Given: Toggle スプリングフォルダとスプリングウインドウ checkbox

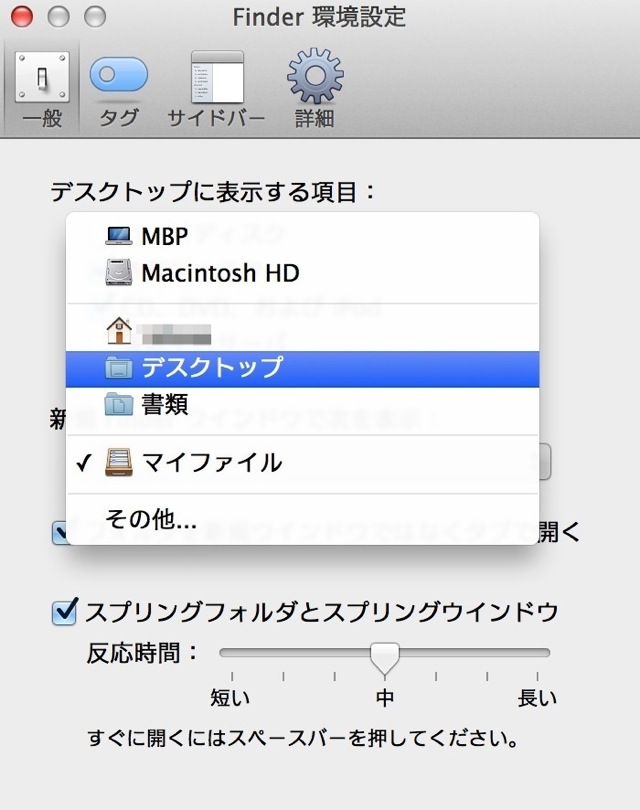Looking at the screenshot, I should click(x=65, y=612).
